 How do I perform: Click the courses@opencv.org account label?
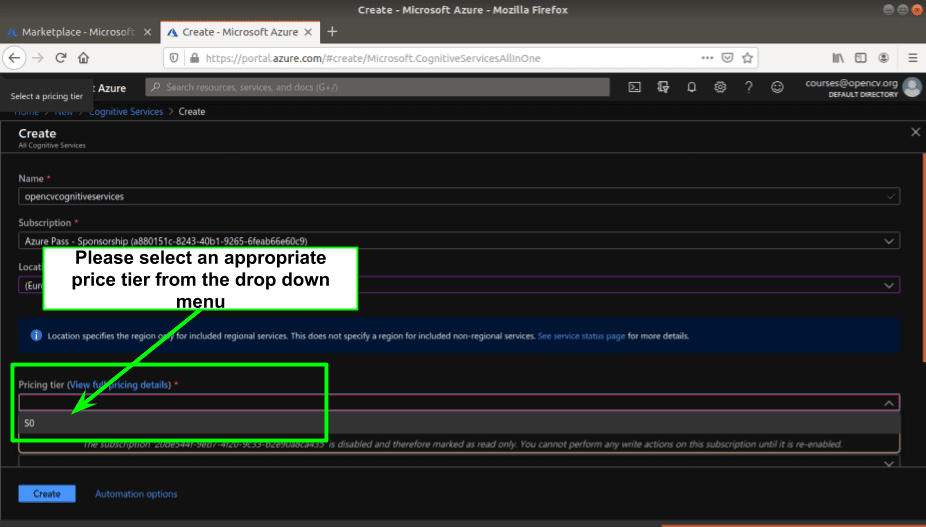[851, 83]
